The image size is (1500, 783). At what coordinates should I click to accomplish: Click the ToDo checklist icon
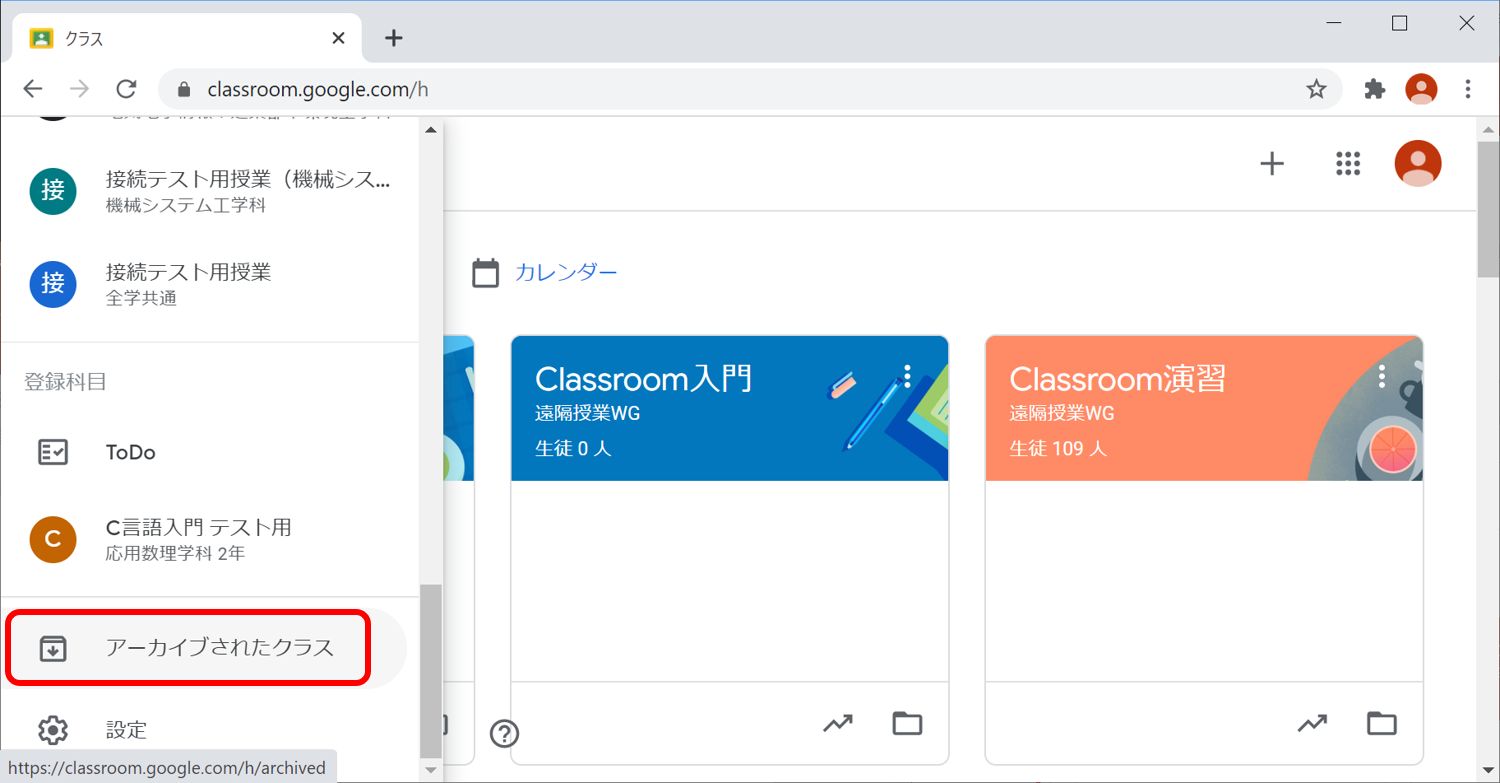(53, 452)
